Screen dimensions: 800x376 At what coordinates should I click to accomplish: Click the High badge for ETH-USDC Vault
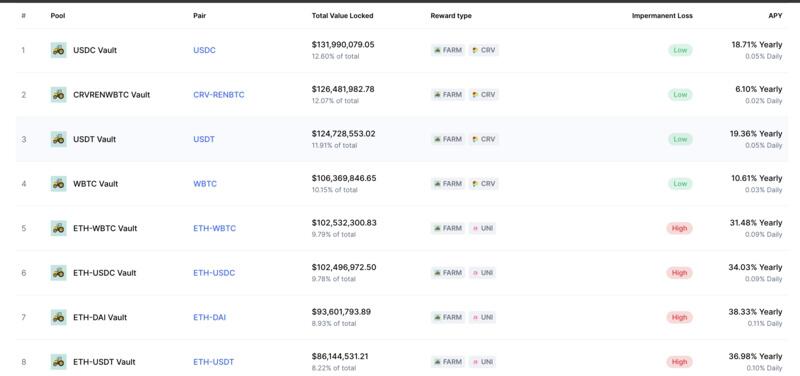pos(680,272)
